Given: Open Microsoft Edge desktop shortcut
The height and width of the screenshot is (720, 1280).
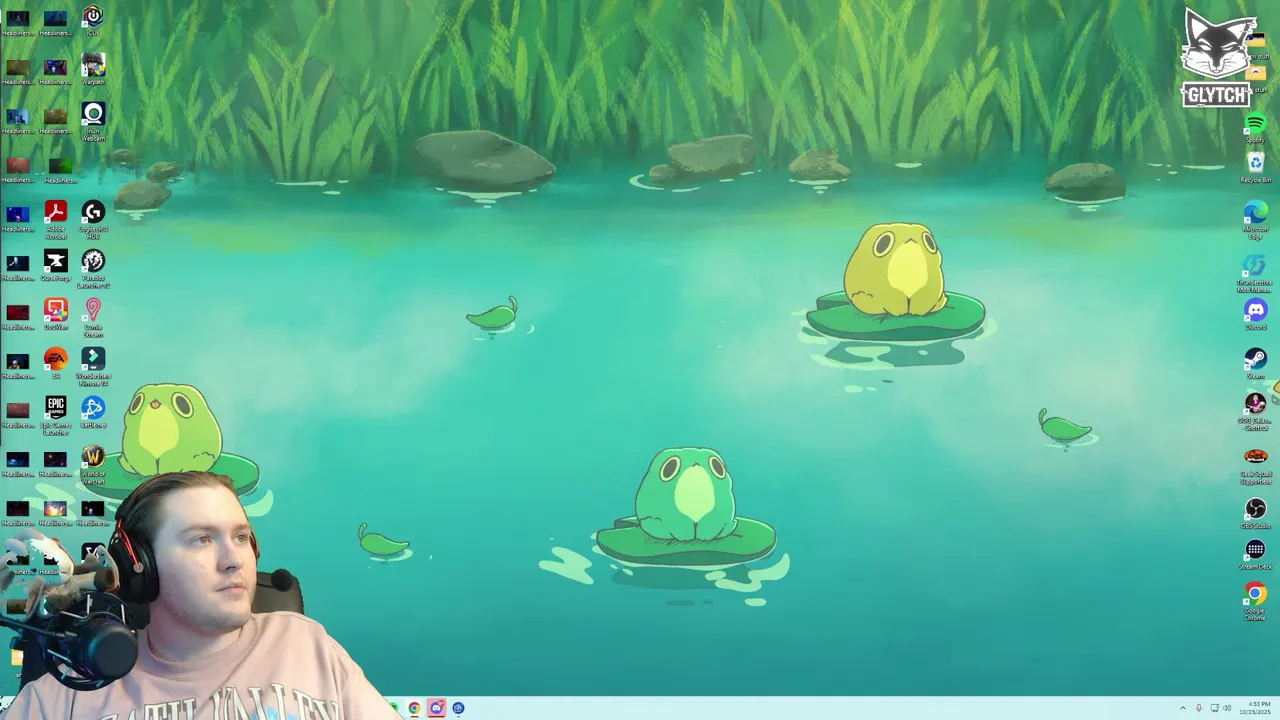Looking at the screenshot, I should coord(1255,219).
